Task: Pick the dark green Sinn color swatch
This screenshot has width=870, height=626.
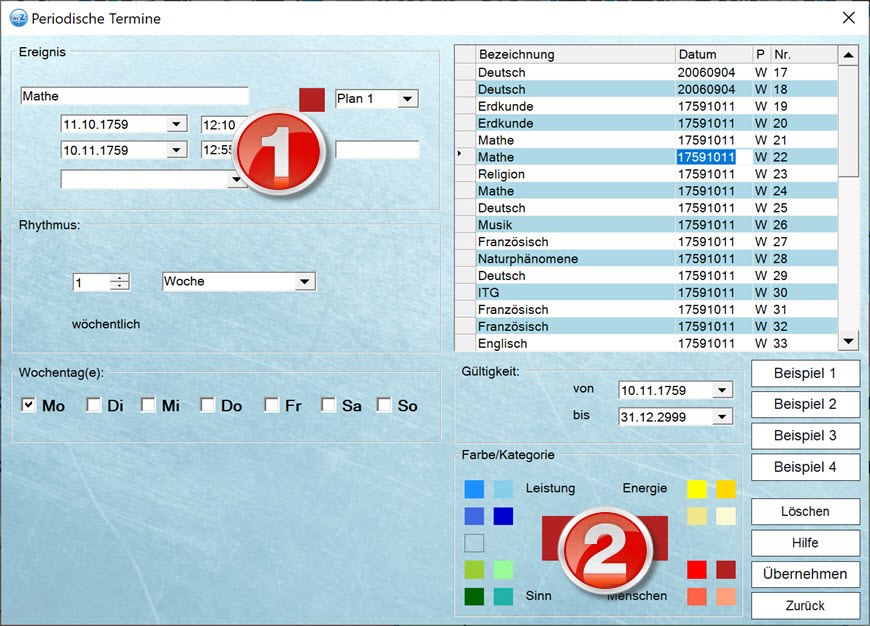Action: (474, 597)
